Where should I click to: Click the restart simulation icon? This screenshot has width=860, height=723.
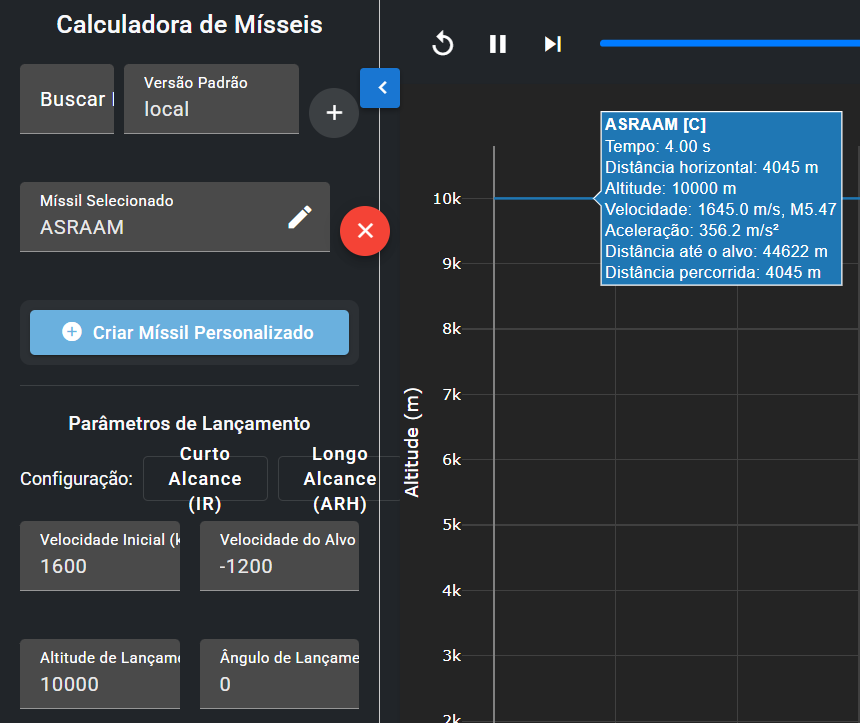click(443, 44)
